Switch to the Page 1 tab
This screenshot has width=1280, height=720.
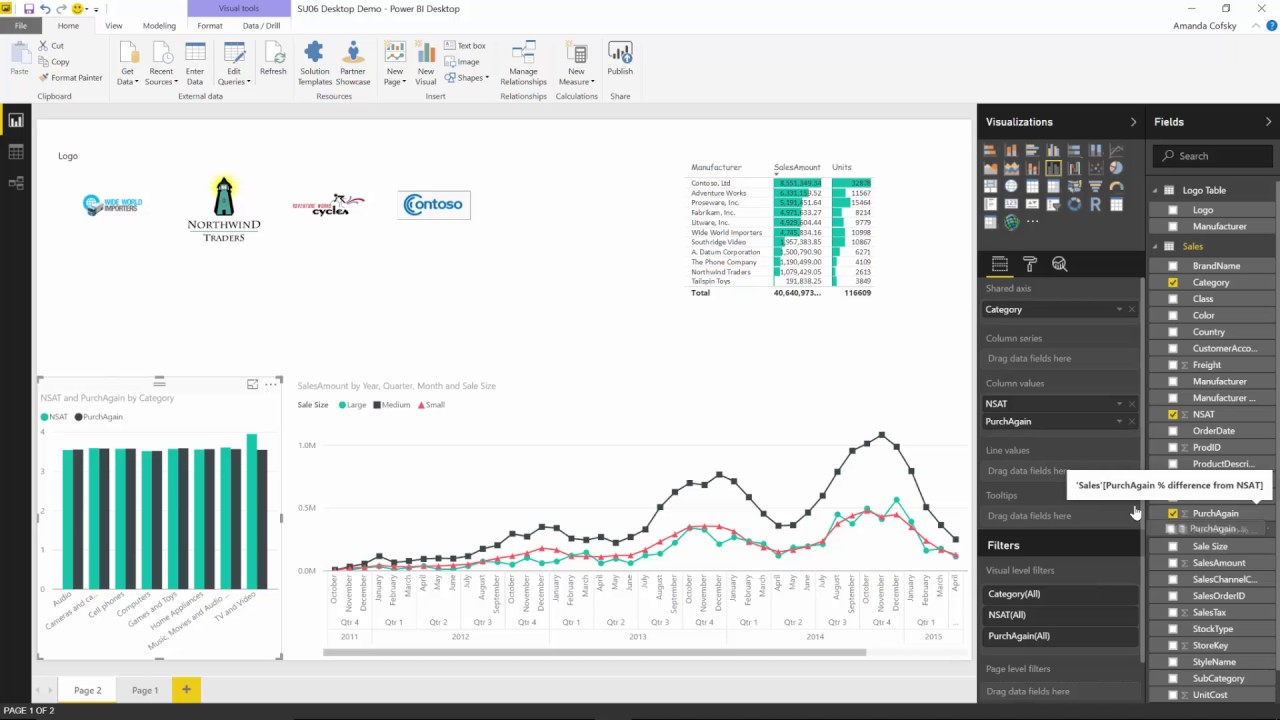(x=145, y=690)
